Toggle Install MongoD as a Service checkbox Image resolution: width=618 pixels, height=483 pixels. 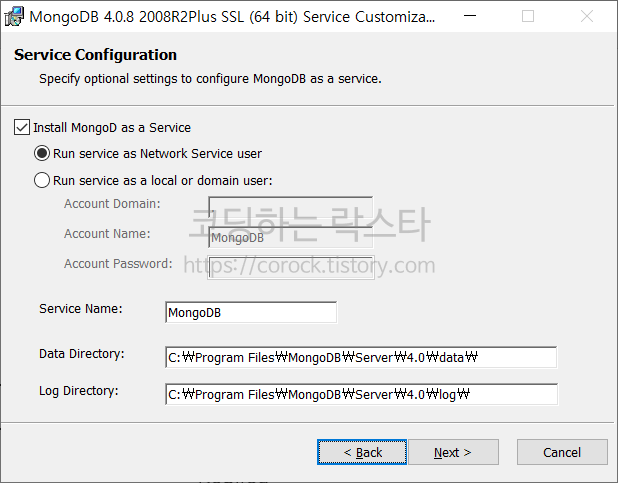click(22, 127)
